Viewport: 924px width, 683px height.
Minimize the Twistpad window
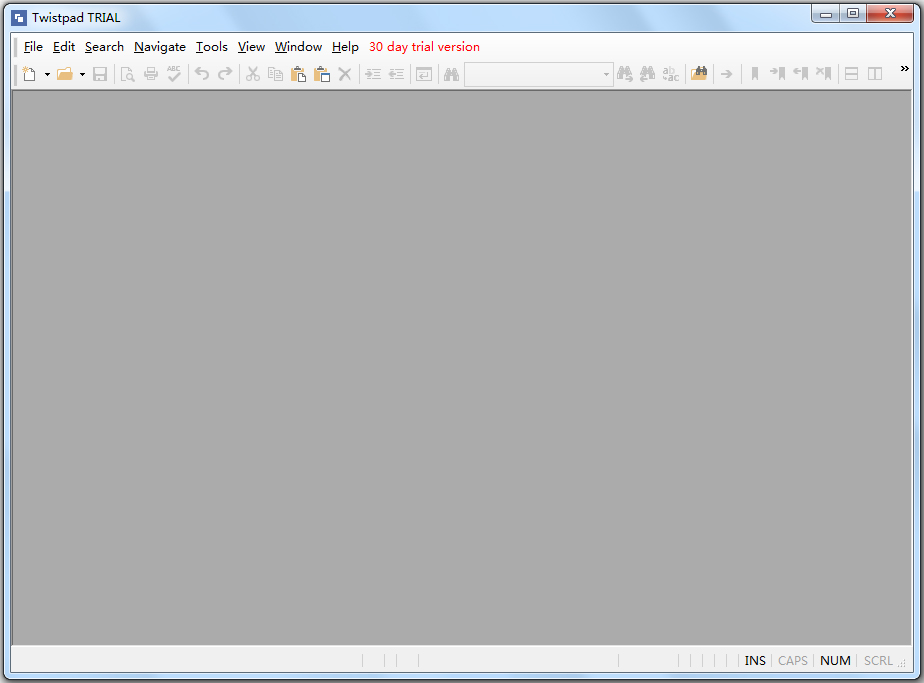826,14
